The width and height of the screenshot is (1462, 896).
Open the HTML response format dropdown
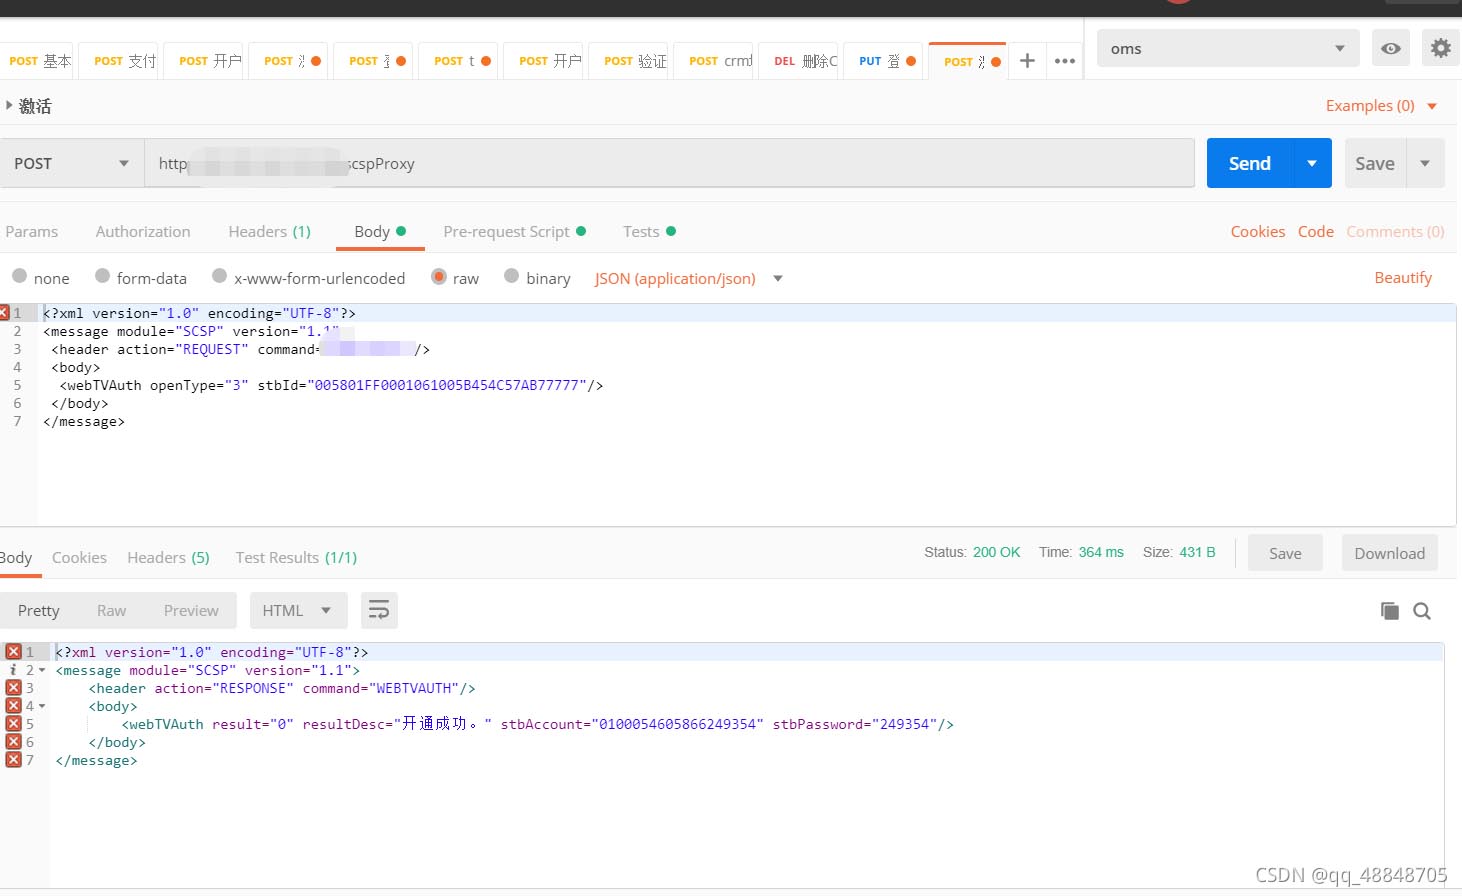[298, 610]
